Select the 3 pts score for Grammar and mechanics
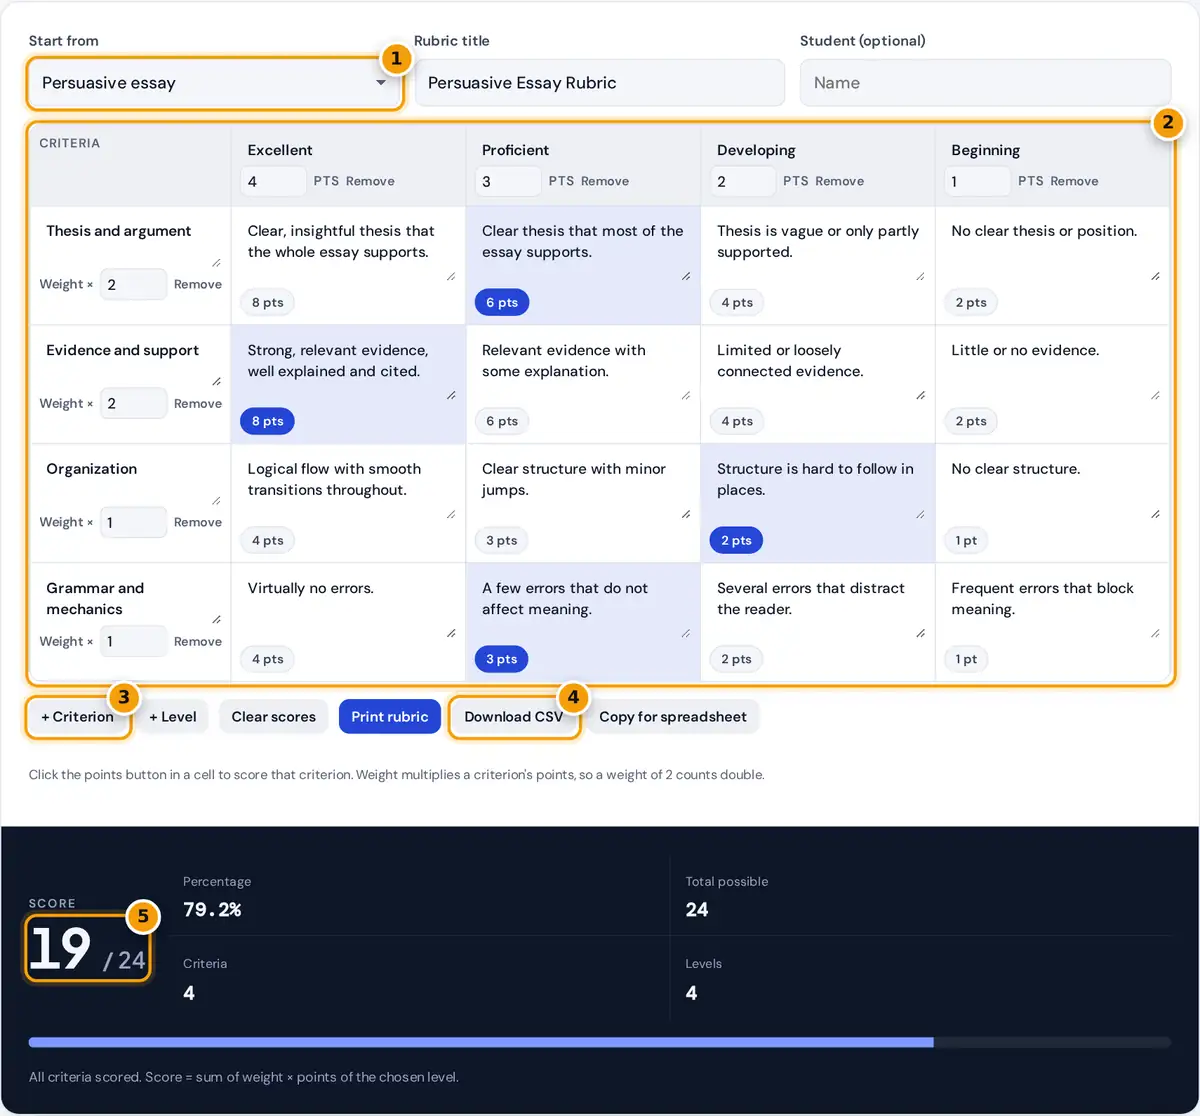Image resolution: width=1200 pixels, height=1116 pixels. (x=502, y=659)
